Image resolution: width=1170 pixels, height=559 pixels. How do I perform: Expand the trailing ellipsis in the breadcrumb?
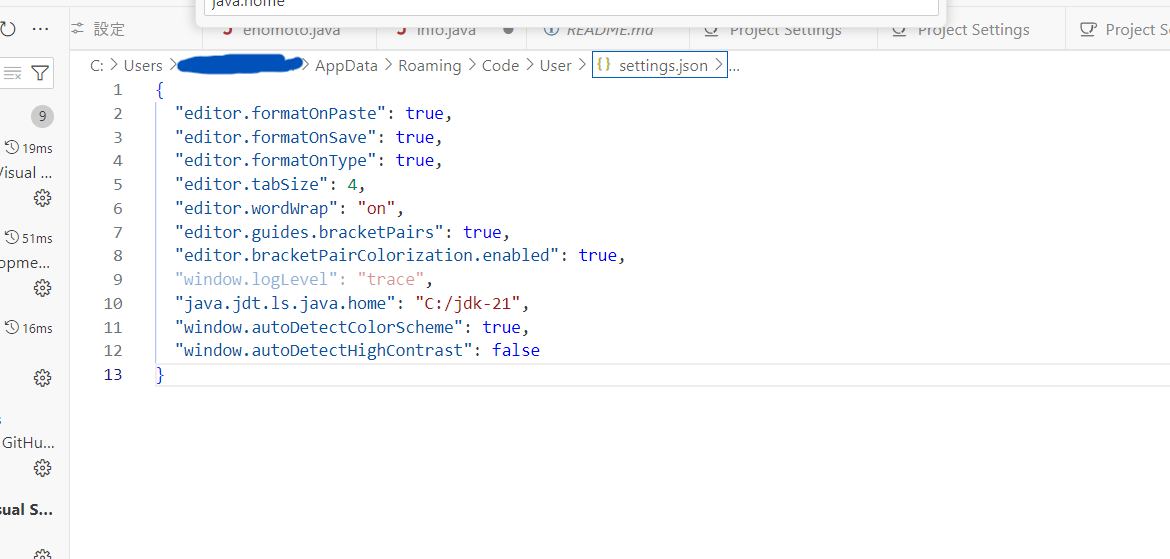[734, 66]
